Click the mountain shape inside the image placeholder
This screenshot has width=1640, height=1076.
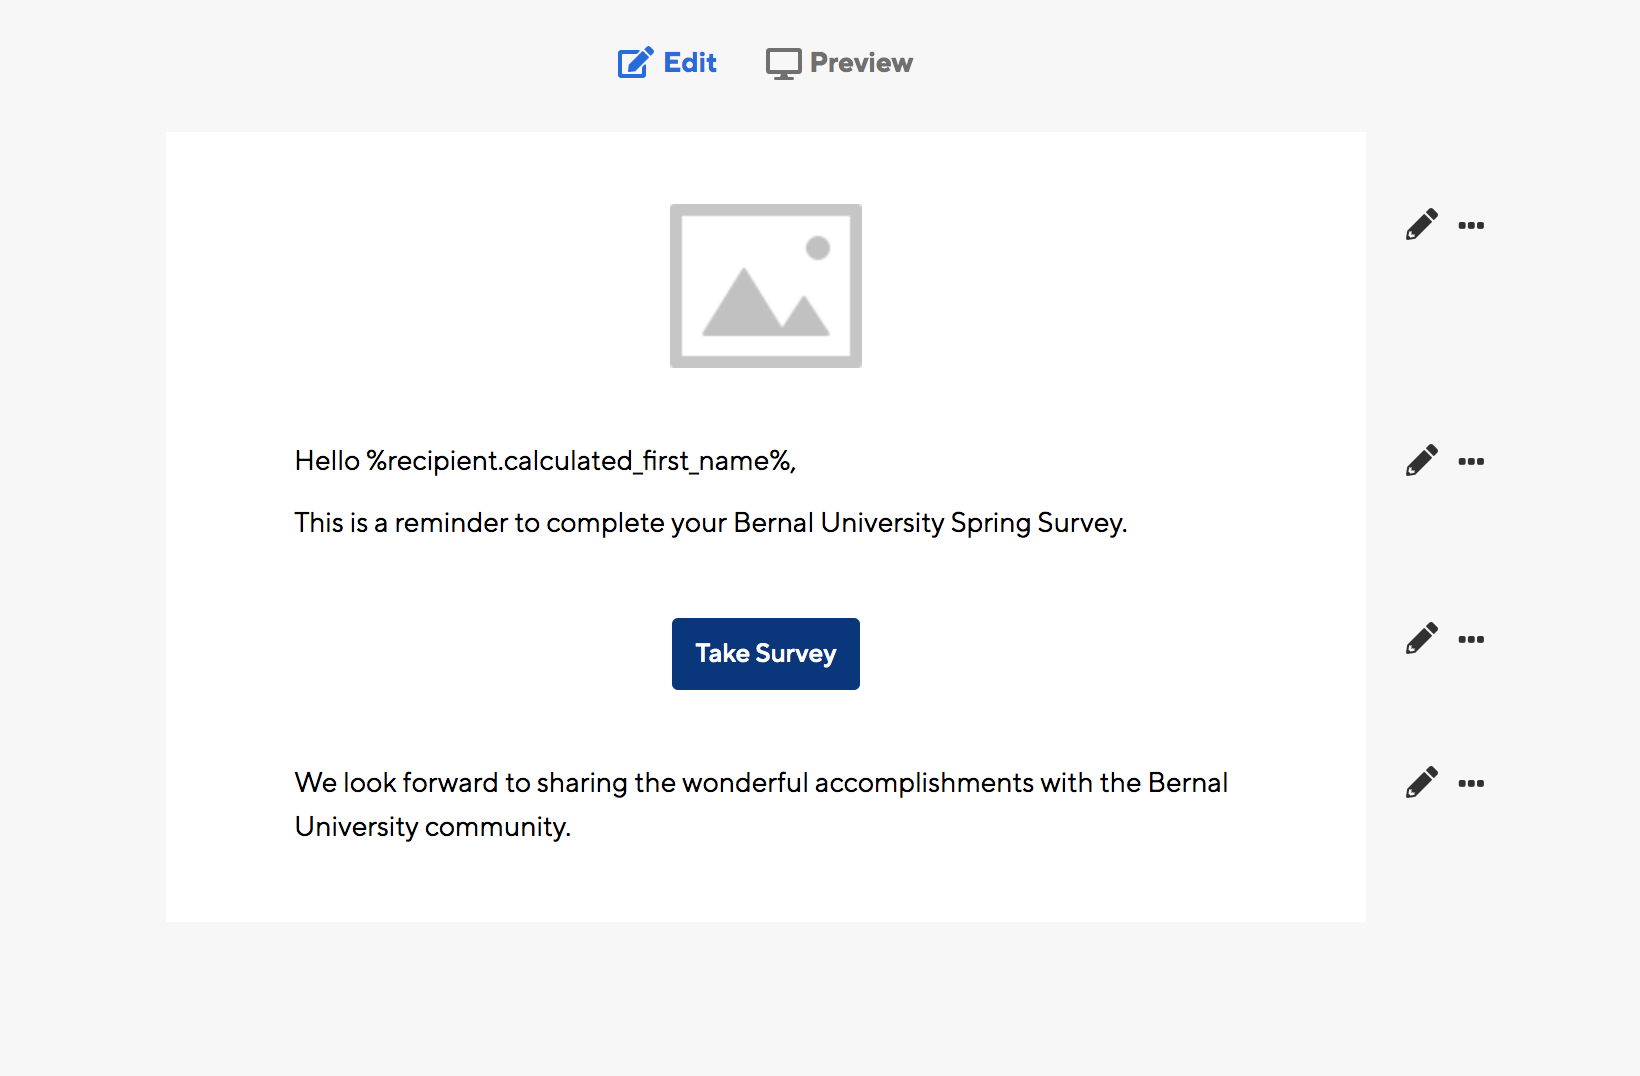pos(766,301)
